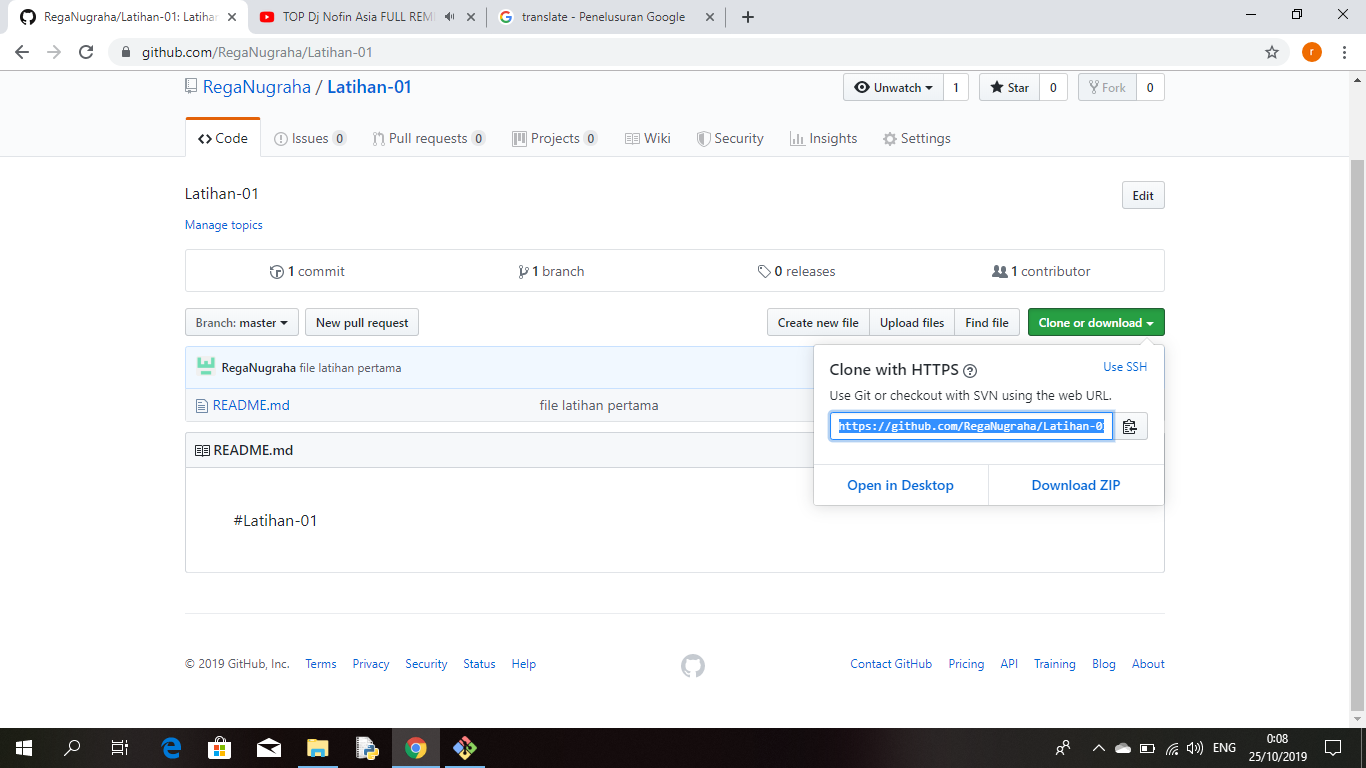Mute the YouTube tab's audio indicator

point(451,17)
